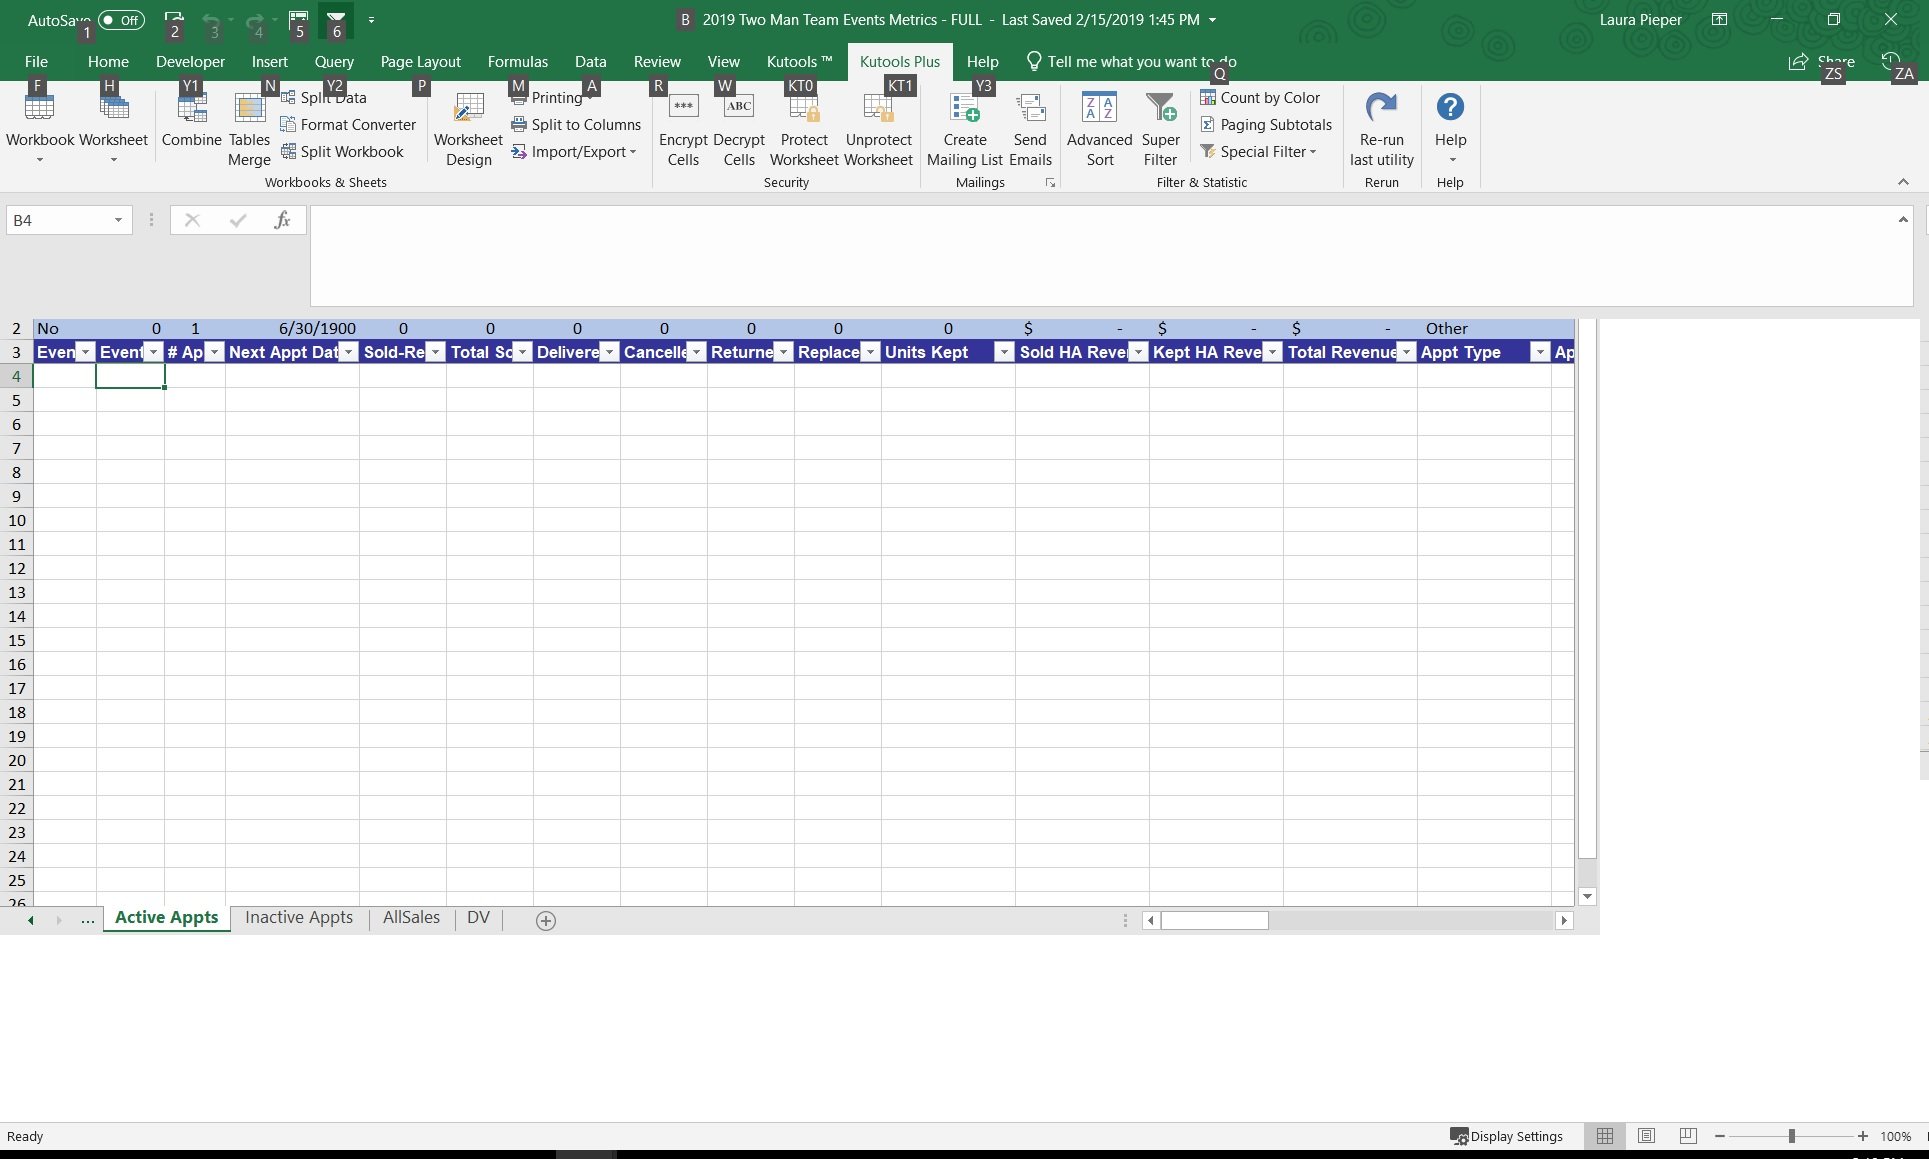Click Create Mailing List icon

pyautogui.click(x=965, y=107)
